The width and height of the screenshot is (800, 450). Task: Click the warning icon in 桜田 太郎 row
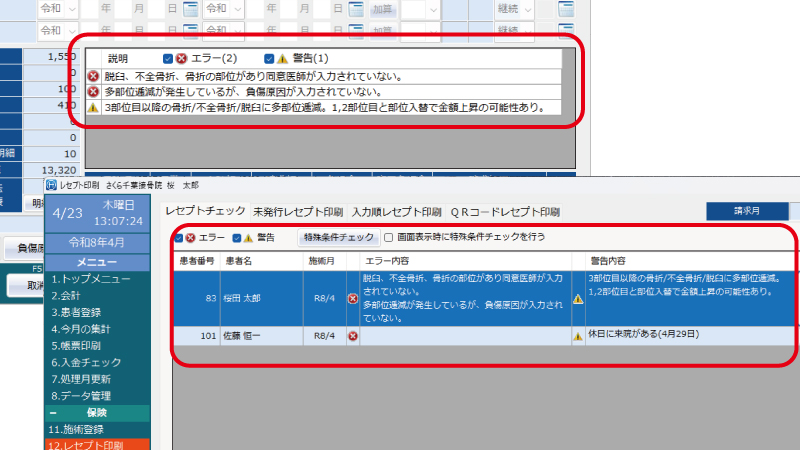(x=578, y=299)
